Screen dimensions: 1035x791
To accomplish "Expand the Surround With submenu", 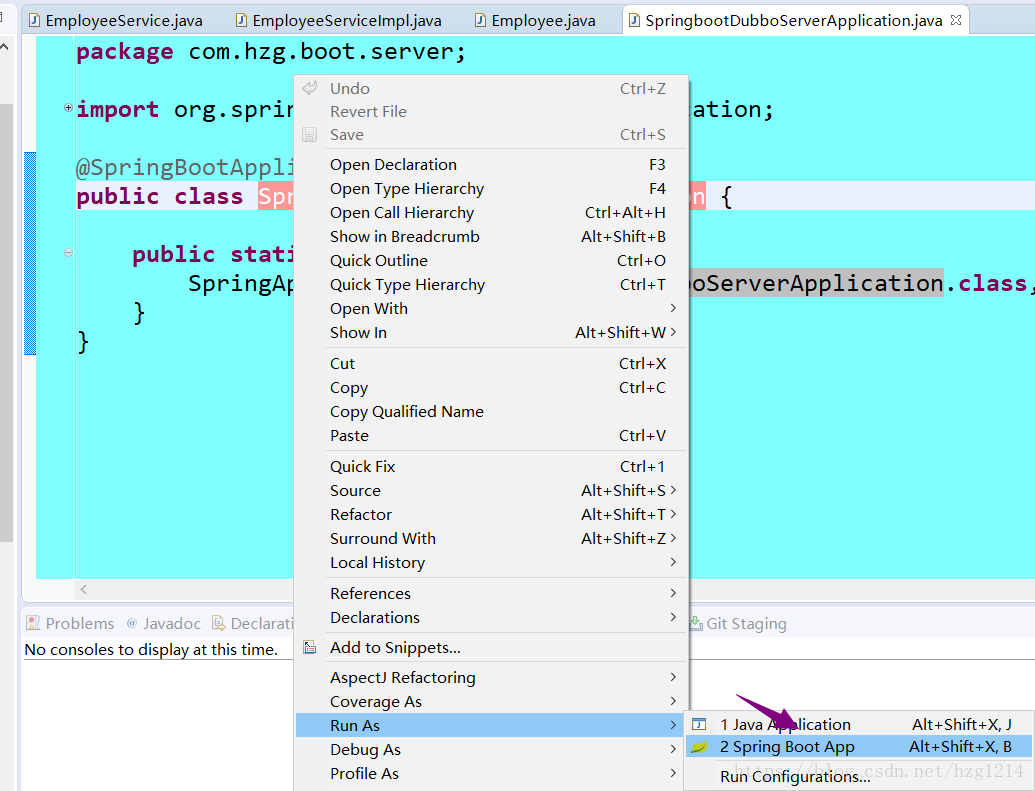I will click(492, 539).
